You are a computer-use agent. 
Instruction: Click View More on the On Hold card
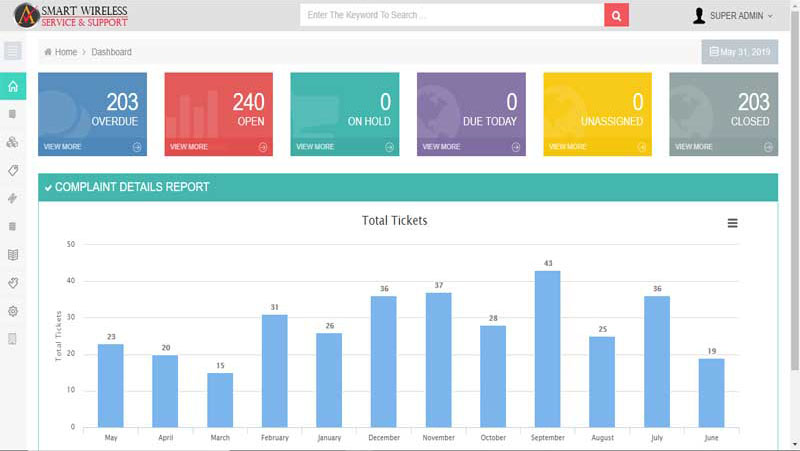tap(315, 147)
